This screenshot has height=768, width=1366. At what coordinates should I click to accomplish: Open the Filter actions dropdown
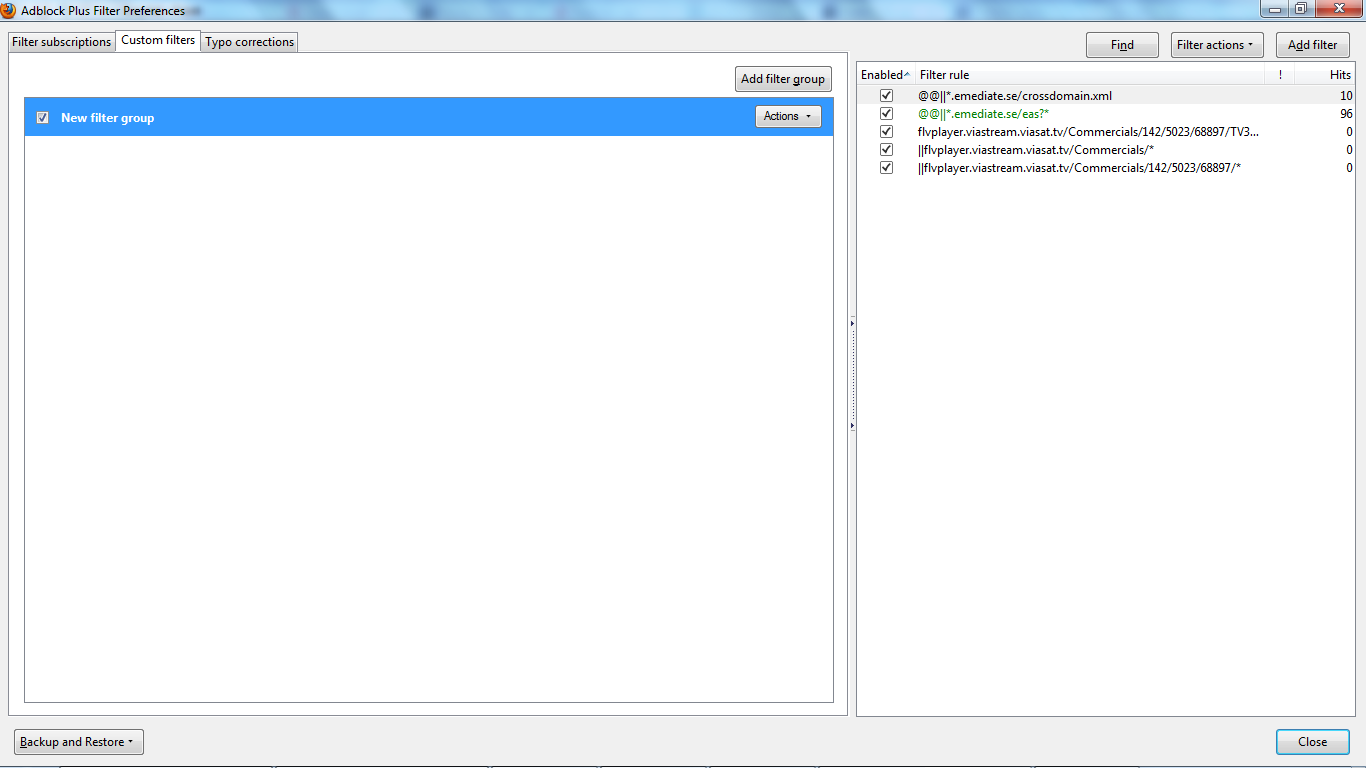coord(1217,45)
